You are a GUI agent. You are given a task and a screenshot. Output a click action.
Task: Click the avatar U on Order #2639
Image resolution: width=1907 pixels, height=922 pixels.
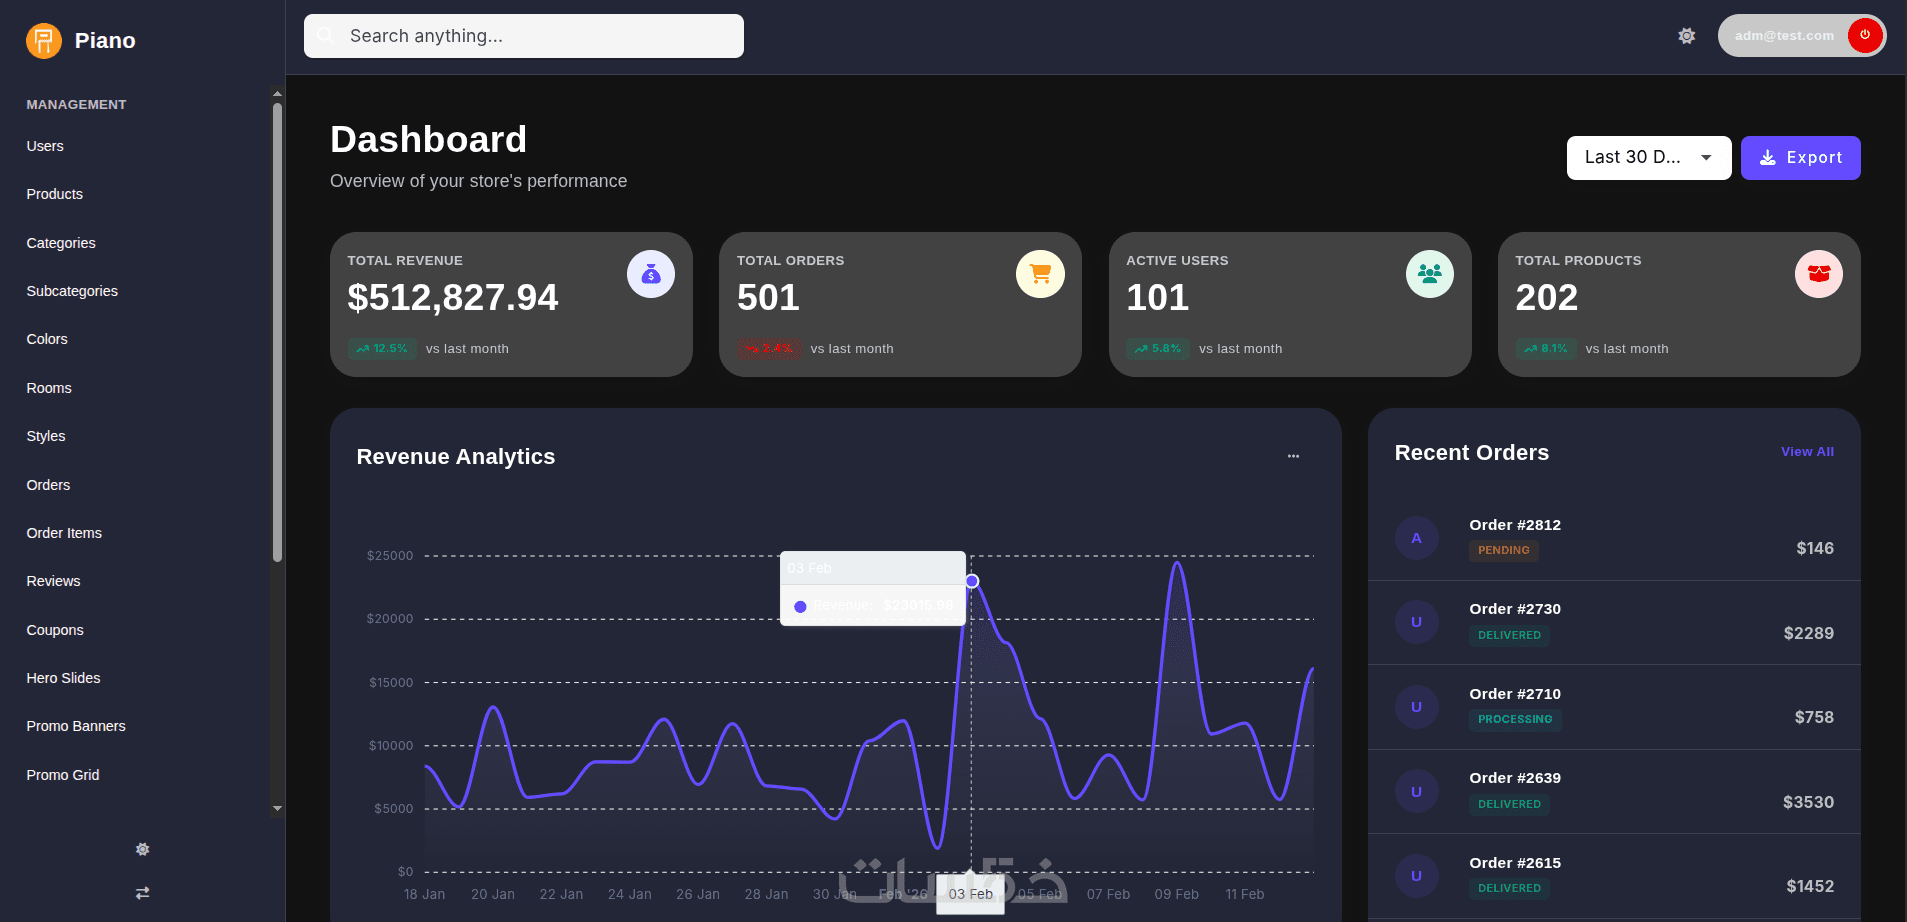coord(1416,791)
